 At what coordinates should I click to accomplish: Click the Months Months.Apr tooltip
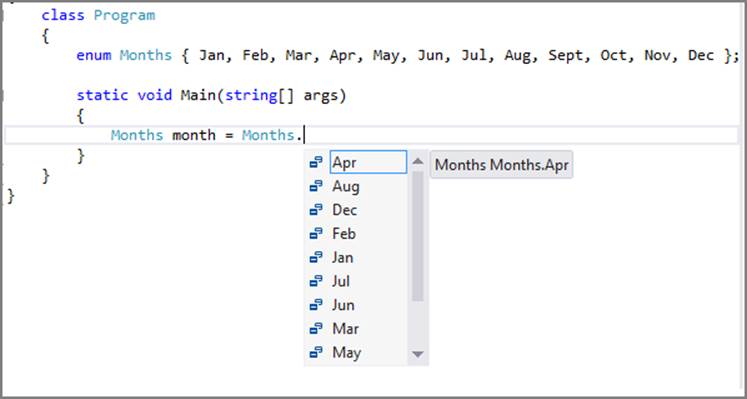(x=502, y=165)
